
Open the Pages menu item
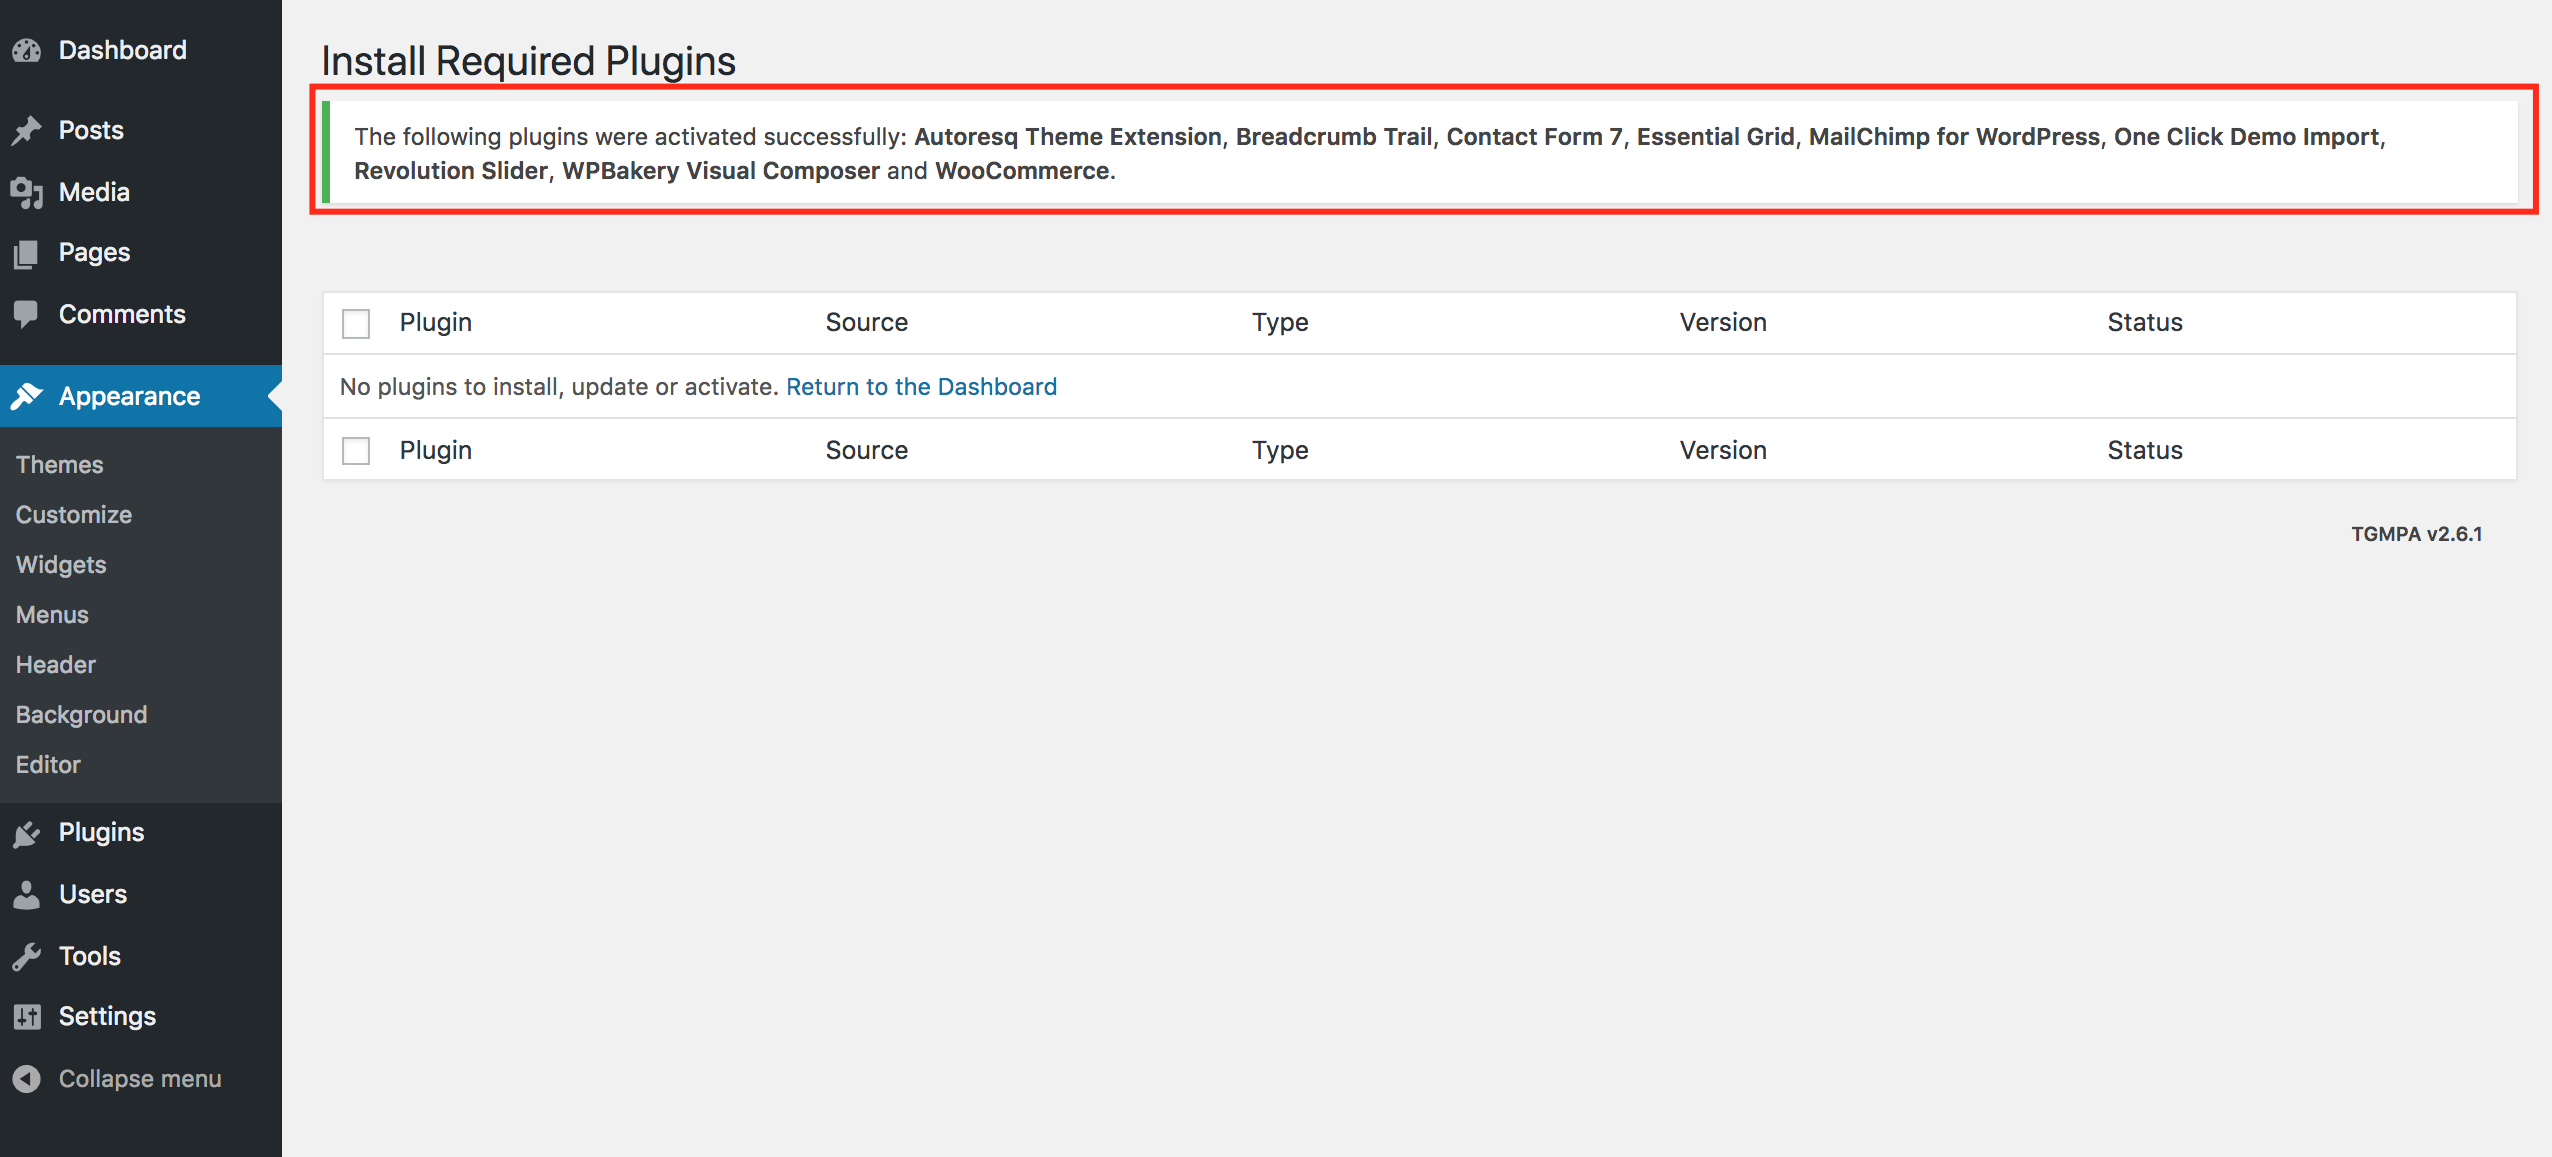coord(141,252)
